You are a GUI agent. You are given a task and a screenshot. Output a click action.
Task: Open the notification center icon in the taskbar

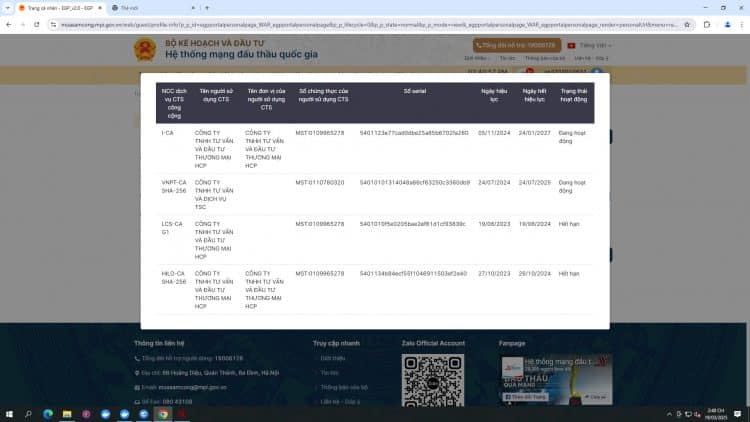[x=738, y=414]
